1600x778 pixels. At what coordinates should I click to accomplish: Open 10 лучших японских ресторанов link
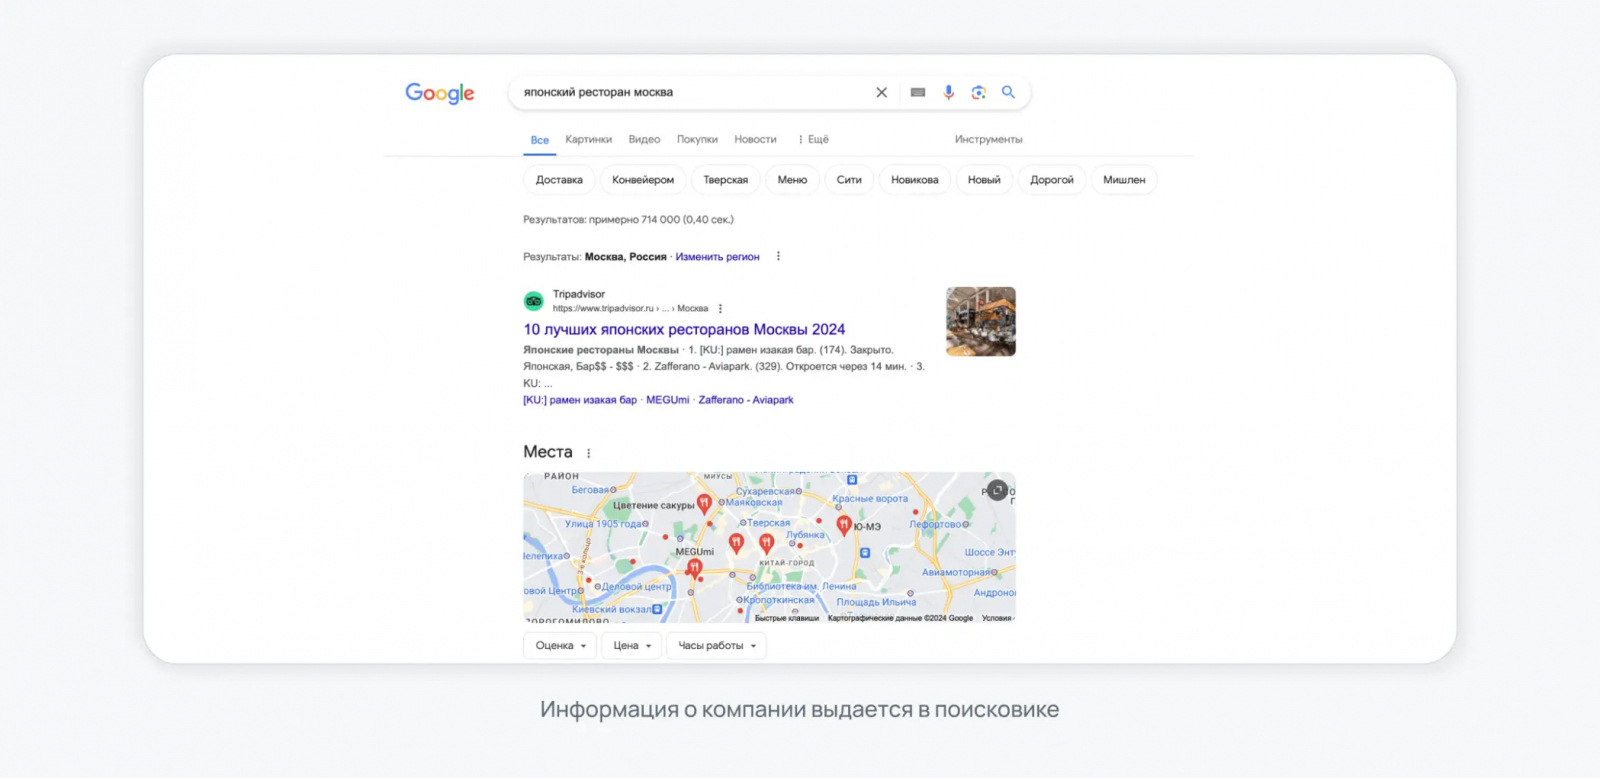pos(684,329)
